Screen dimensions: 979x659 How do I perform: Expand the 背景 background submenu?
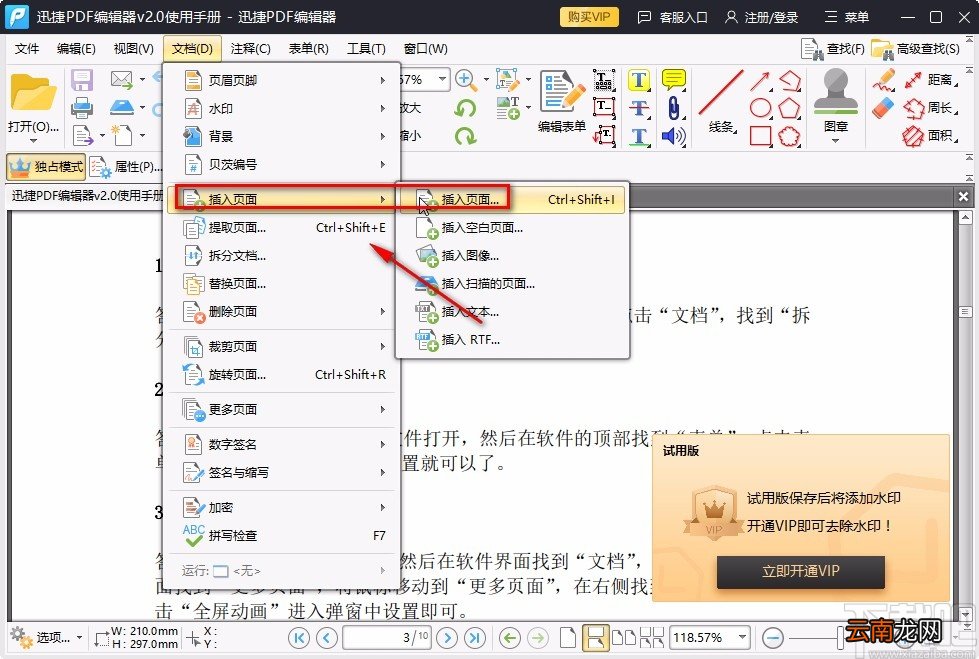[x=285, y=137]
